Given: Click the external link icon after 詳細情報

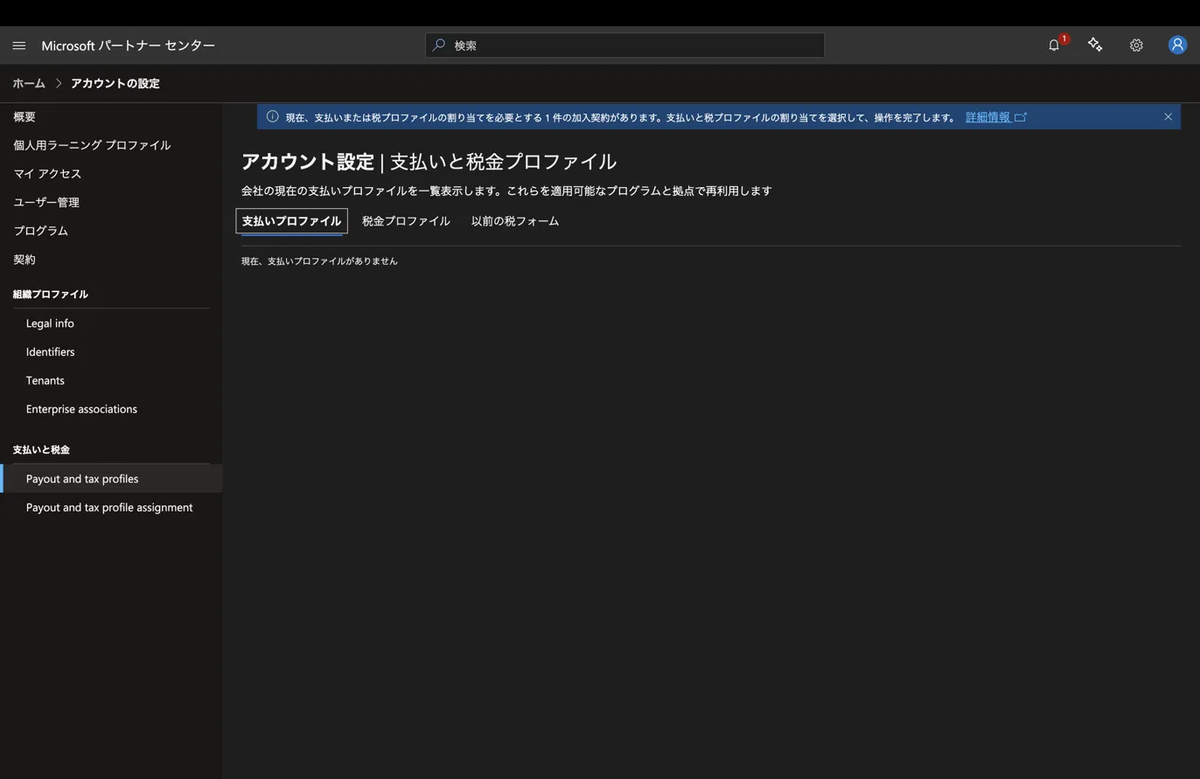Looking at the screenshot, I should [x=1021, y=117].
